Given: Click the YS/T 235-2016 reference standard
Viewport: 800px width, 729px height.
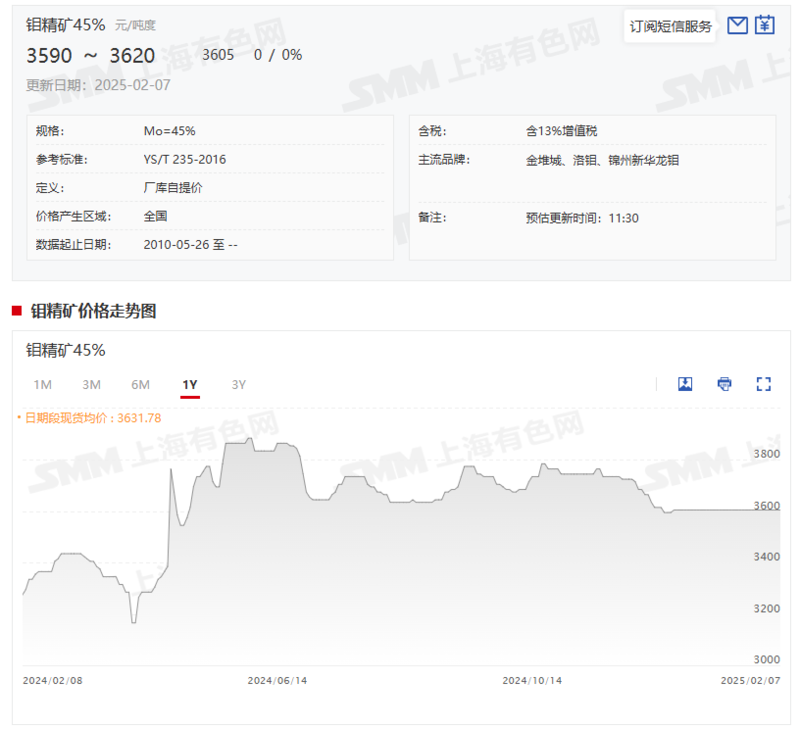Looking at the screenshot, I should 183,160.
